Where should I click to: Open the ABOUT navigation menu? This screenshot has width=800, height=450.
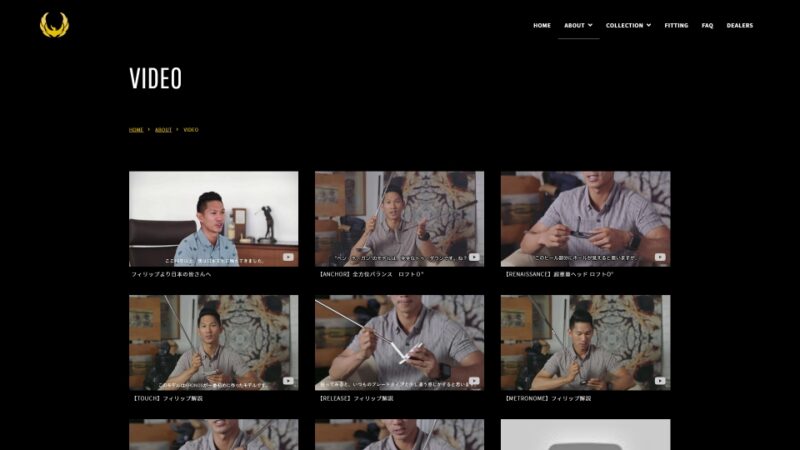574,26
